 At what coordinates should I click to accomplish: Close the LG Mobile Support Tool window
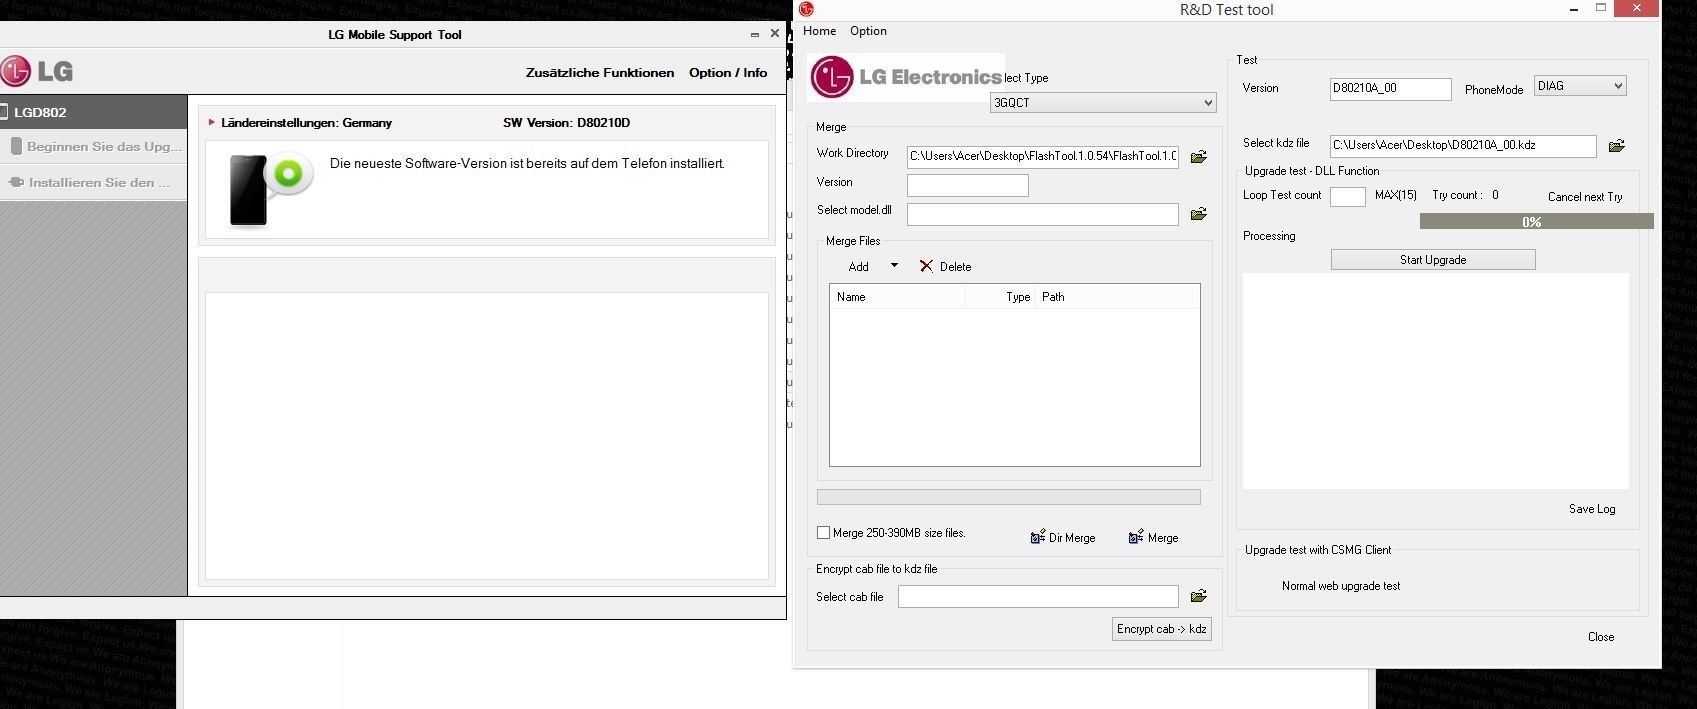[774, 33]
